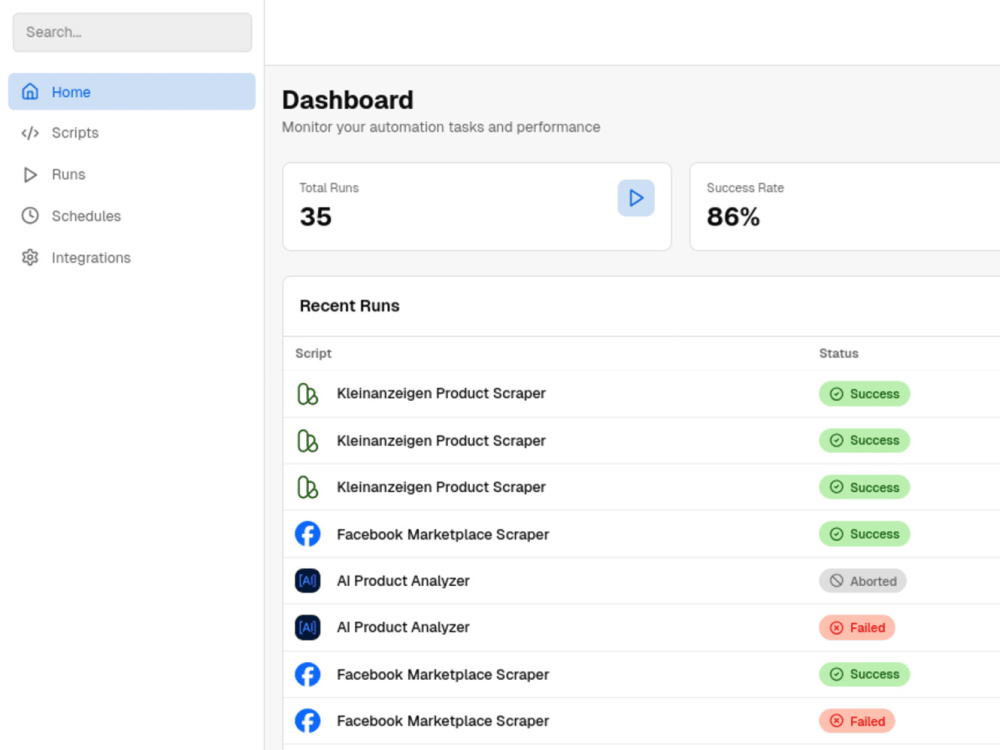1000x750 pixels.
Task: Click the Script column header
Action: (x=313, y=353)
